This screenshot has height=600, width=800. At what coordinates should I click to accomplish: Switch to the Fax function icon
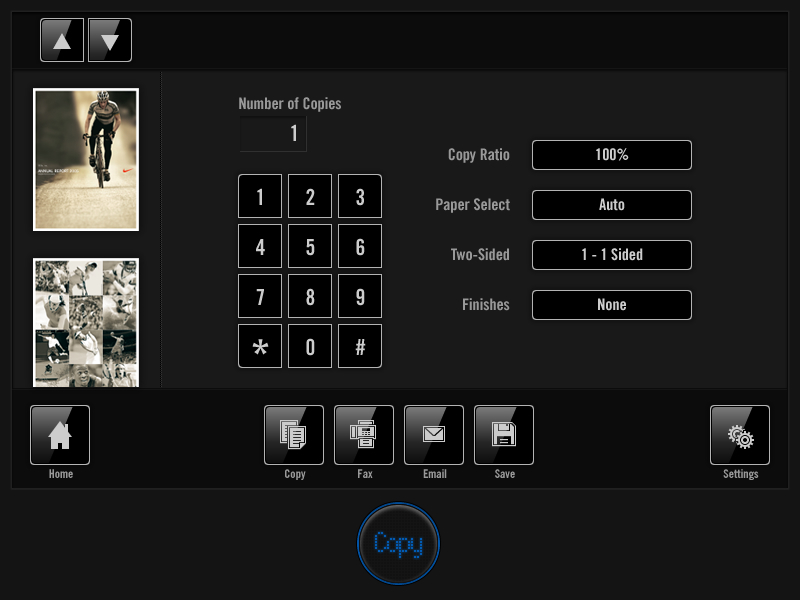(x=364, y=435)
